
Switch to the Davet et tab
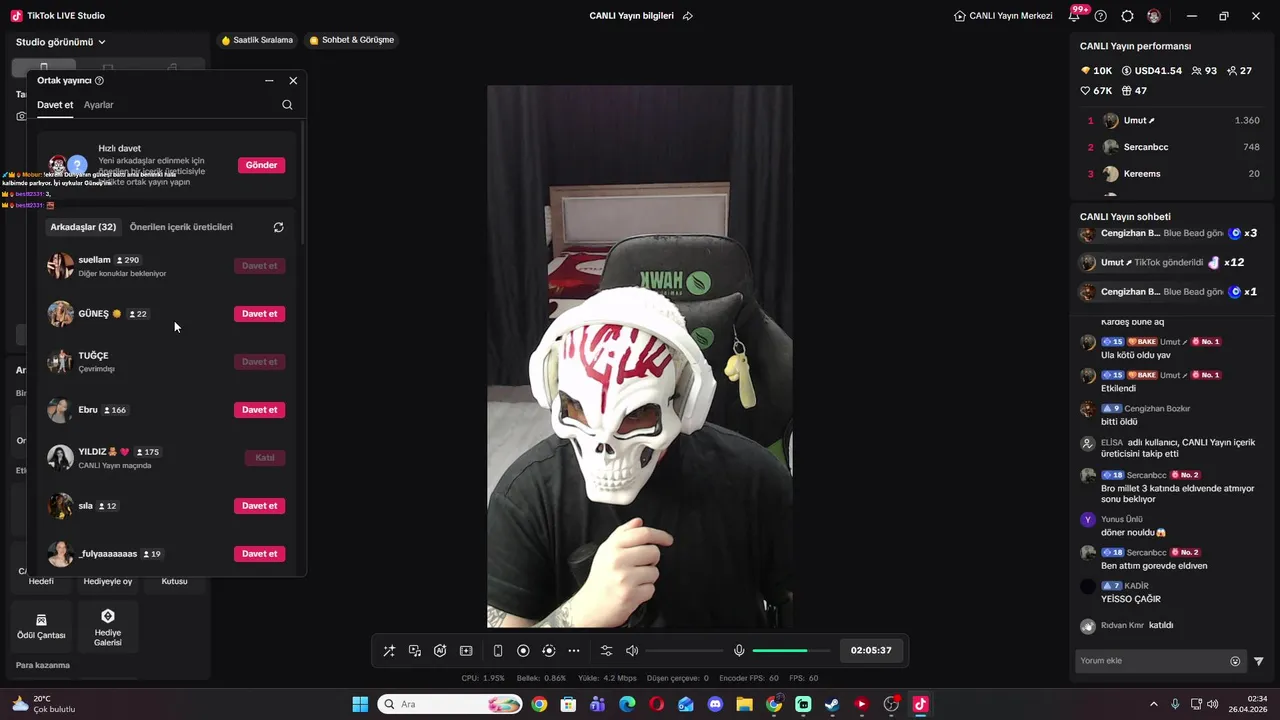click(x=55, y=105)
